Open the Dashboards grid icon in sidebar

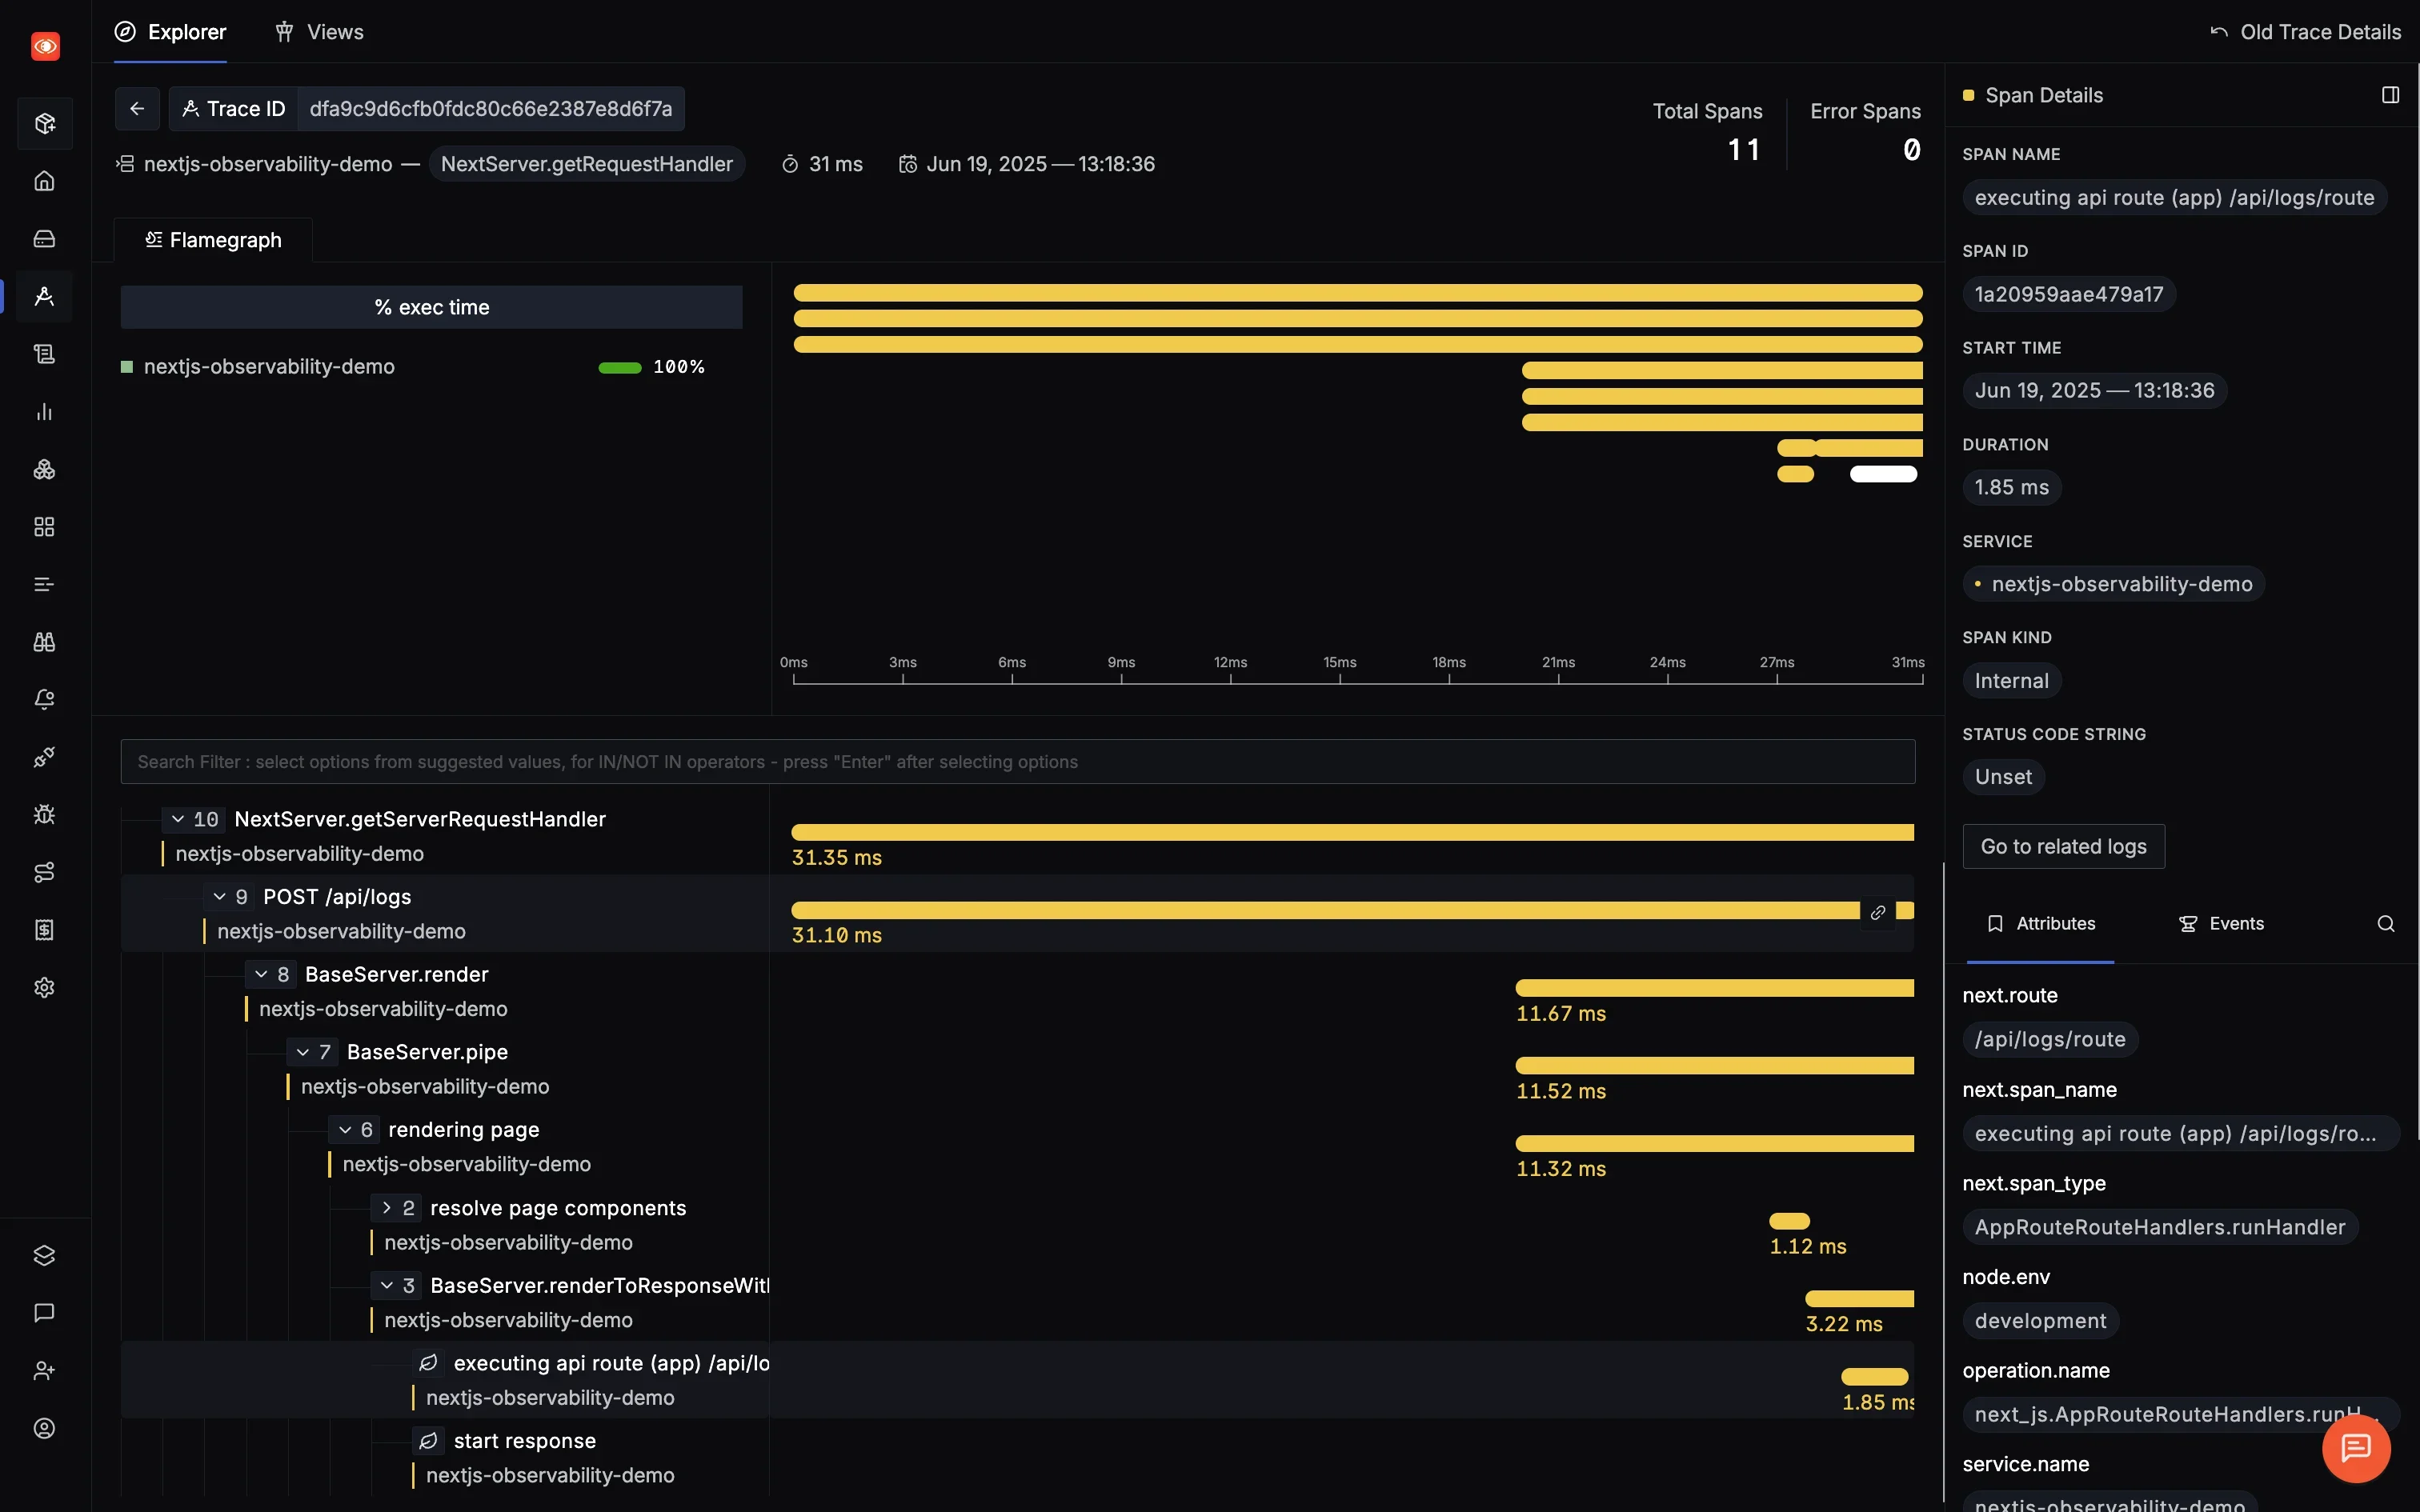[44, 527]
